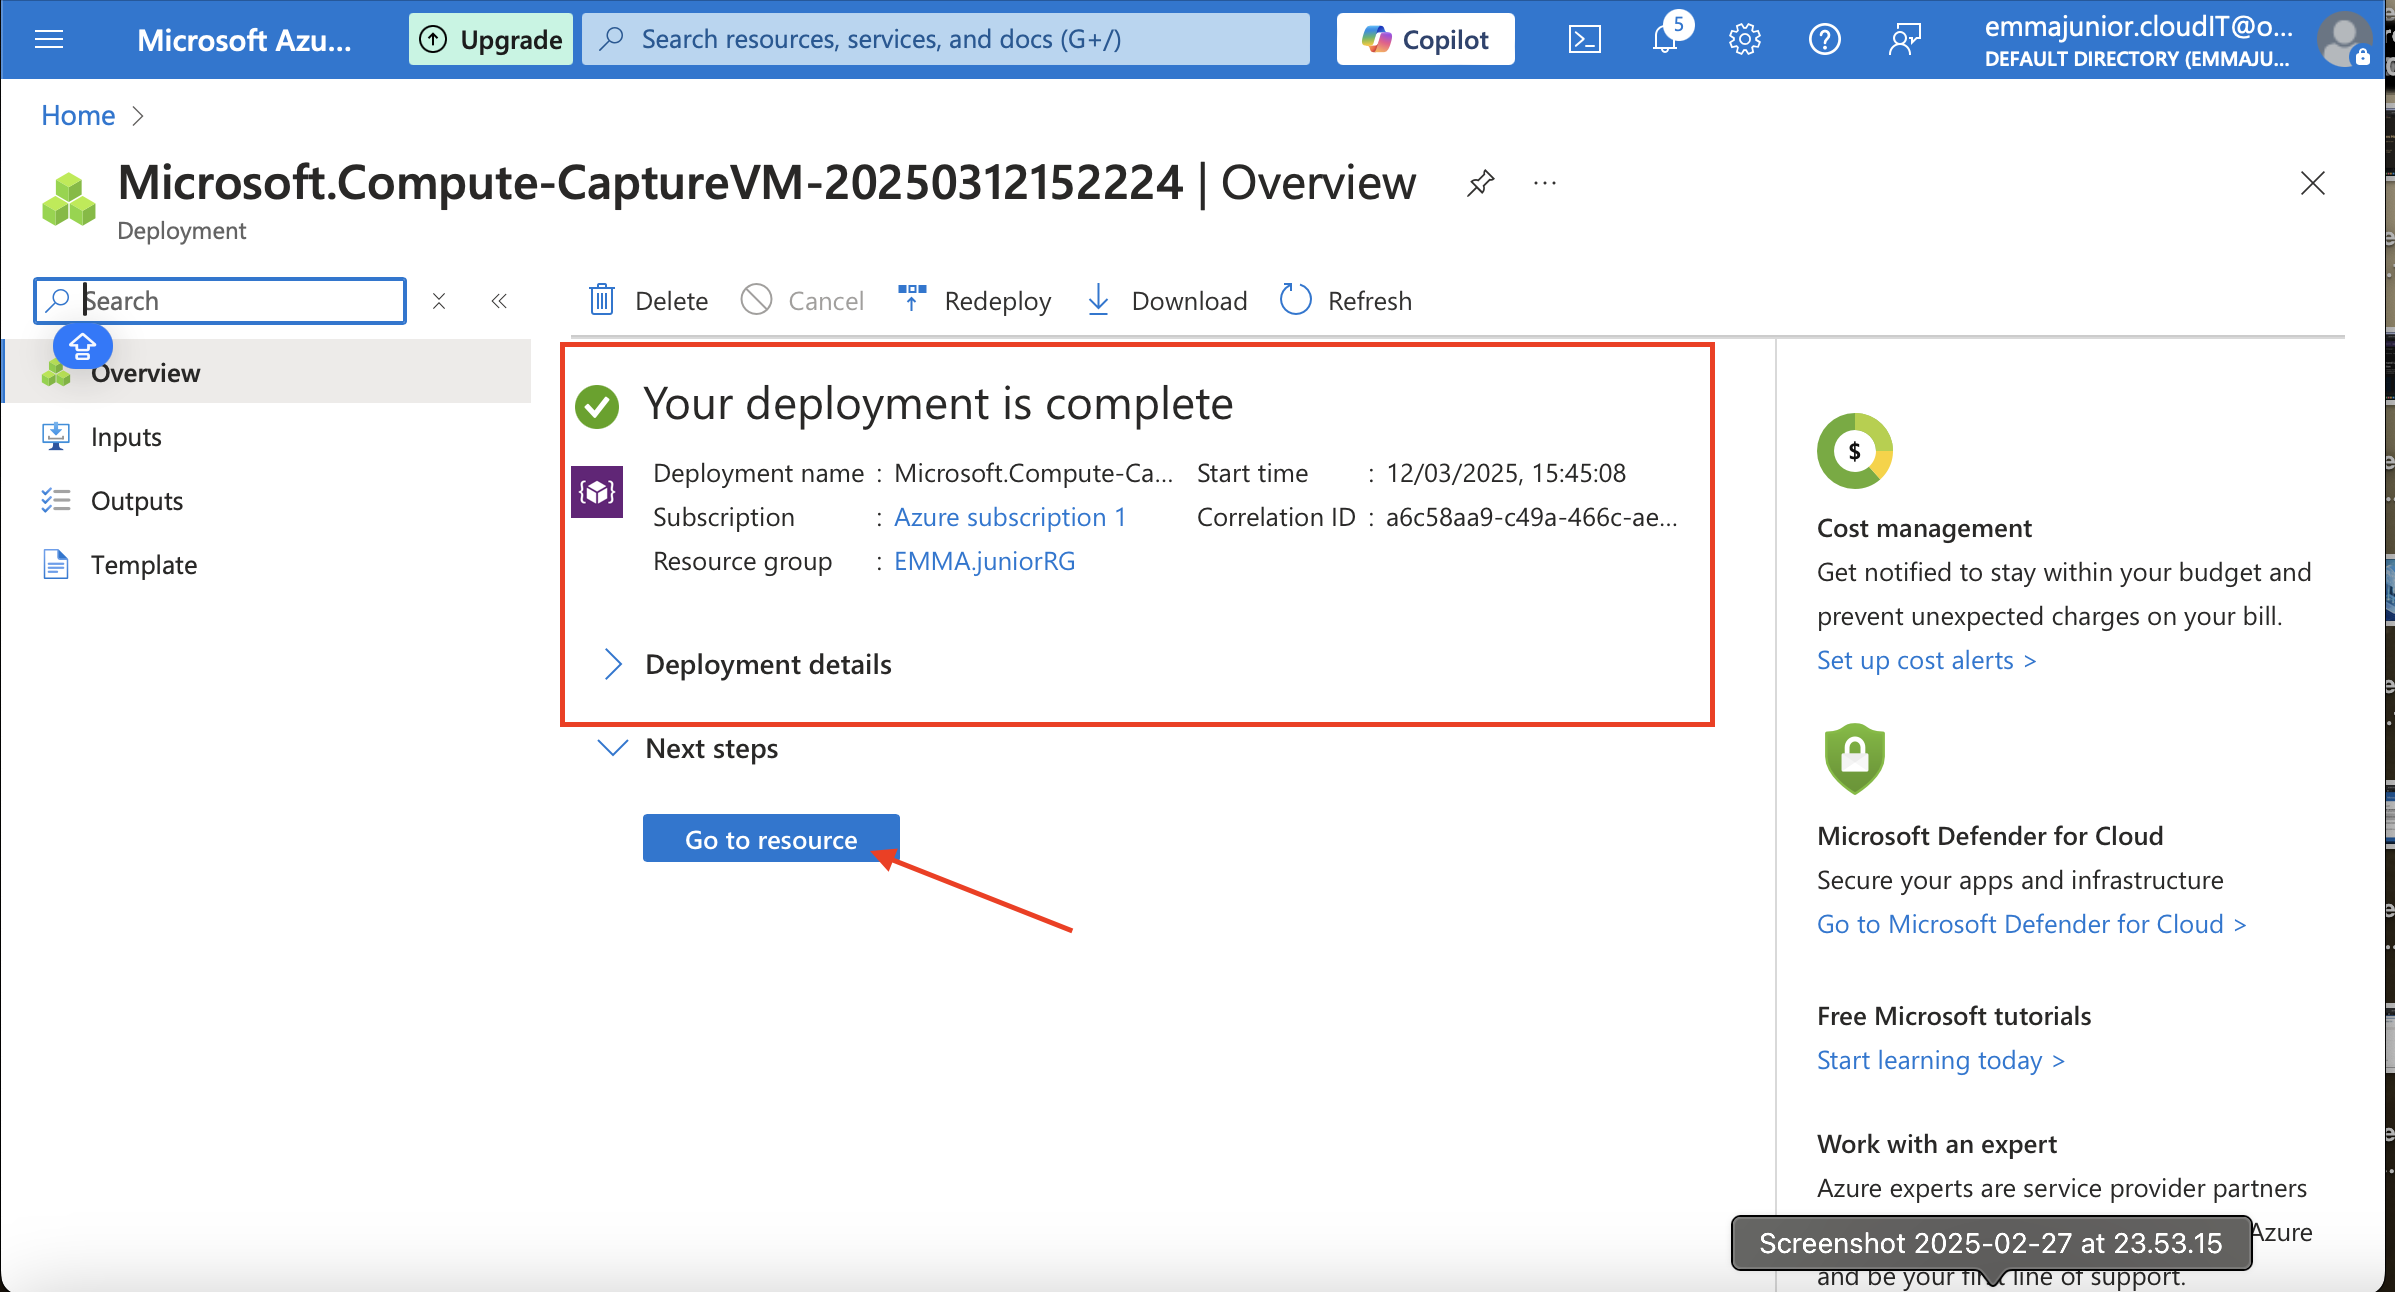The width and height of the screenshot is (2395, 1292).
Task: Click the green deployment success checkmark
Action: coord(597,406)
